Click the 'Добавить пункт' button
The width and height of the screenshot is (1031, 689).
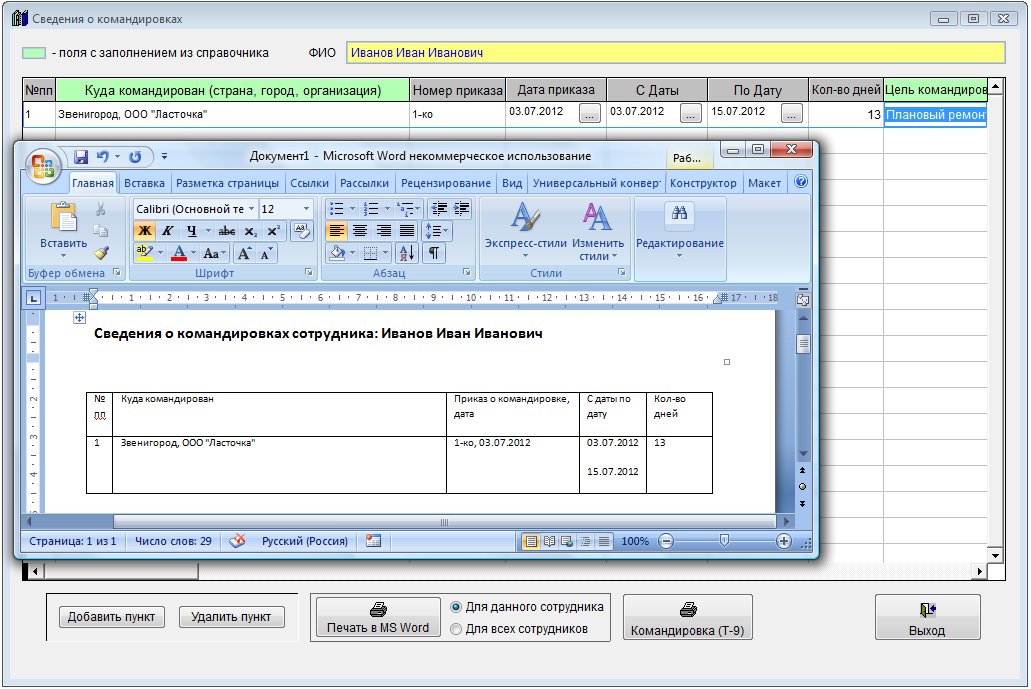[x=111, y=617]
